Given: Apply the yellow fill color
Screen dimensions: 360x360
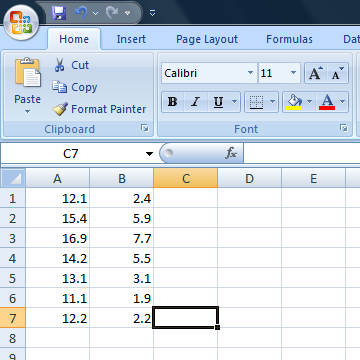Looking at the screenshot, I should pos(294,102).
